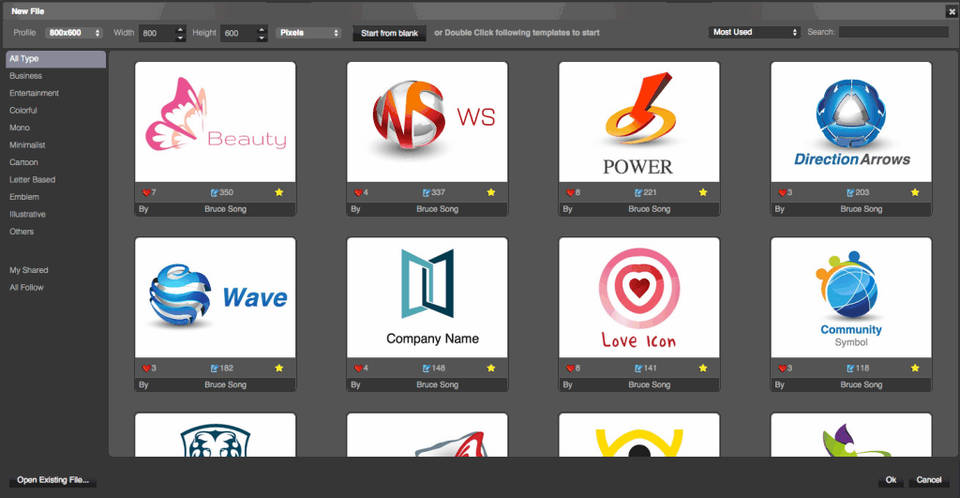This screenshot has height=498, width=960.
Task: Favorite the Direction Arrows template star
Action: click(x=915, y=192)
